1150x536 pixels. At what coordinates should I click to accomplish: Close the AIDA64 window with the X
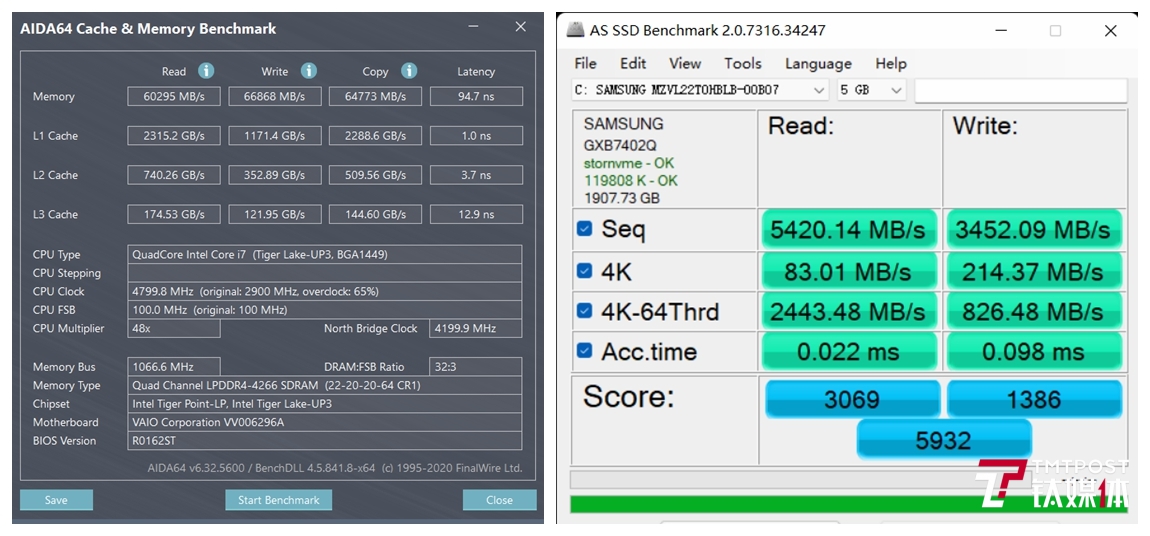click(x=521, y=27)
